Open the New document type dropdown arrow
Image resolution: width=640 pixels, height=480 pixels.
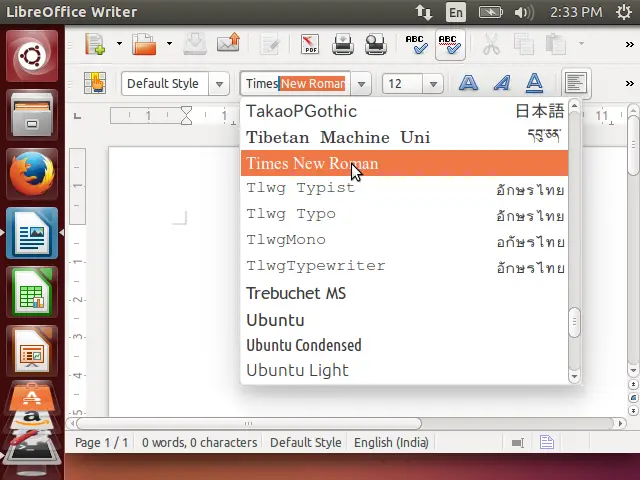119,44
